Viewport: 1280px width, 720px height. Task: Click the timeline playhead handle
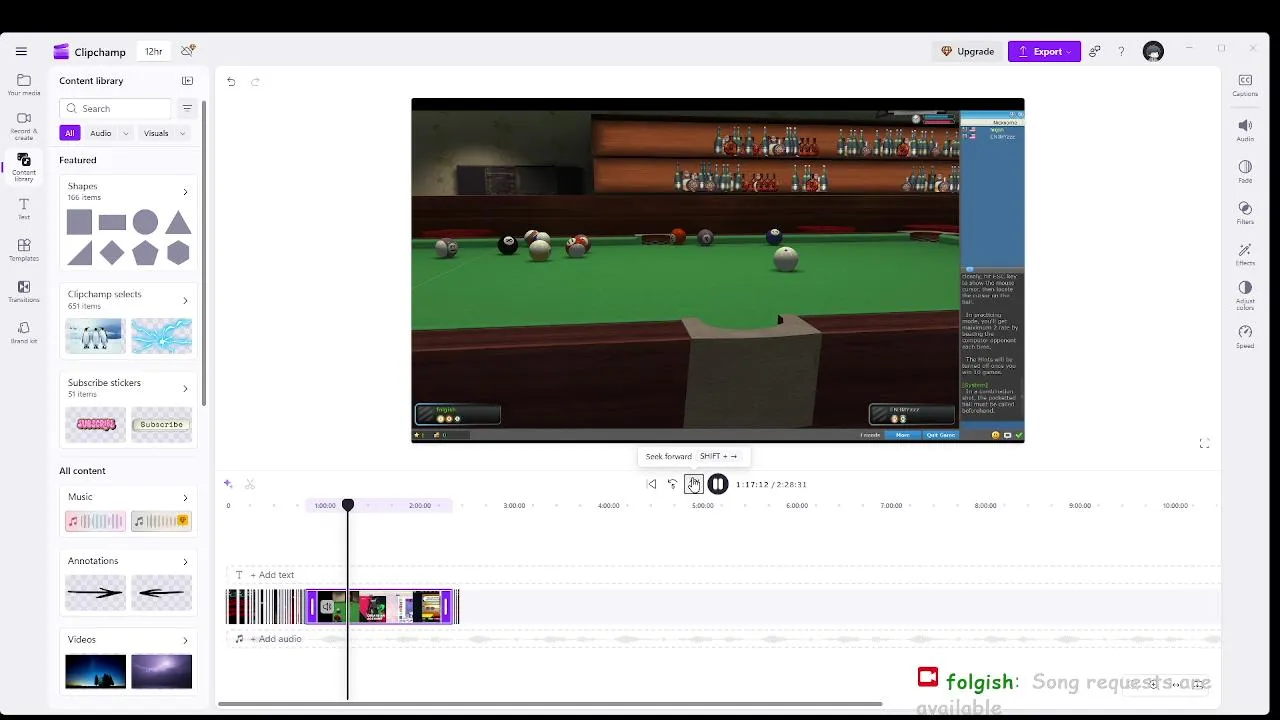(348, 505)
